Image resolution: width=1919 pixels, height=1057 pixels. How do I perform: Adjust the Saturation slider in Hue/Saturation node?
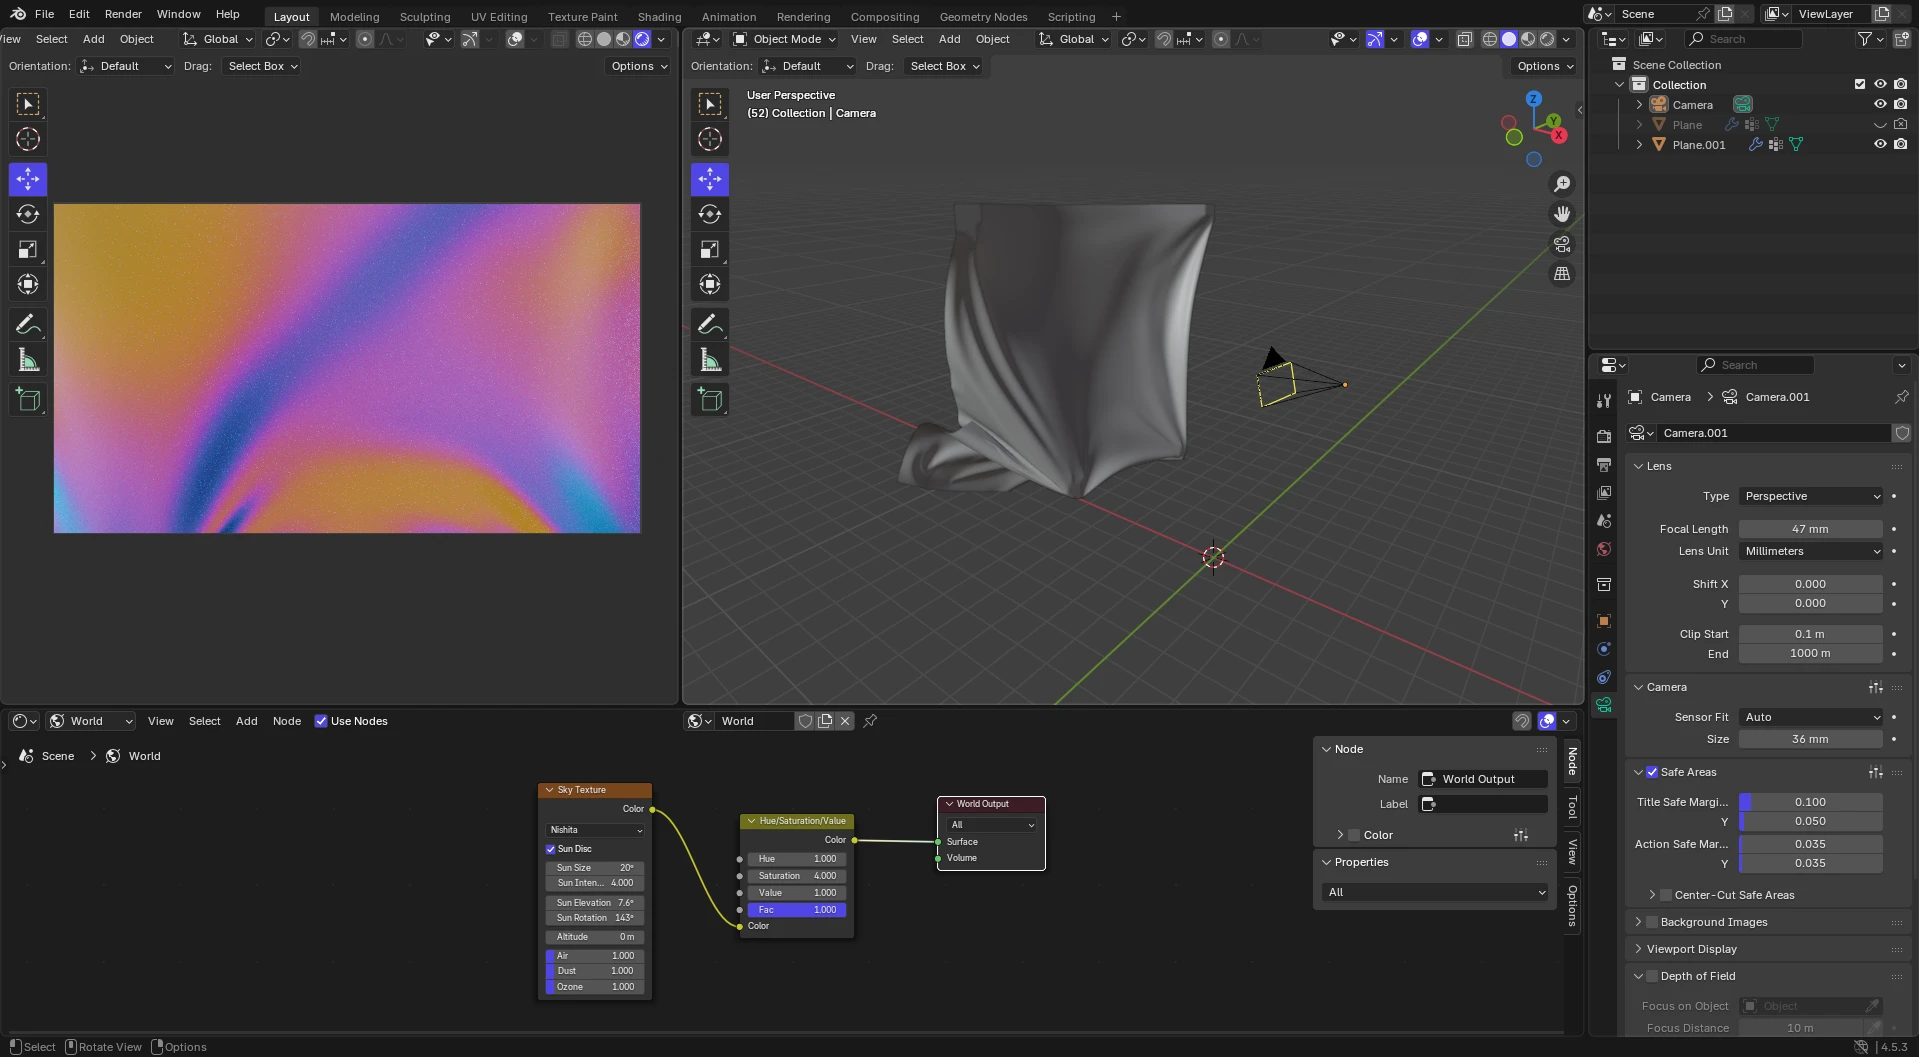click(x=796, y=875)
